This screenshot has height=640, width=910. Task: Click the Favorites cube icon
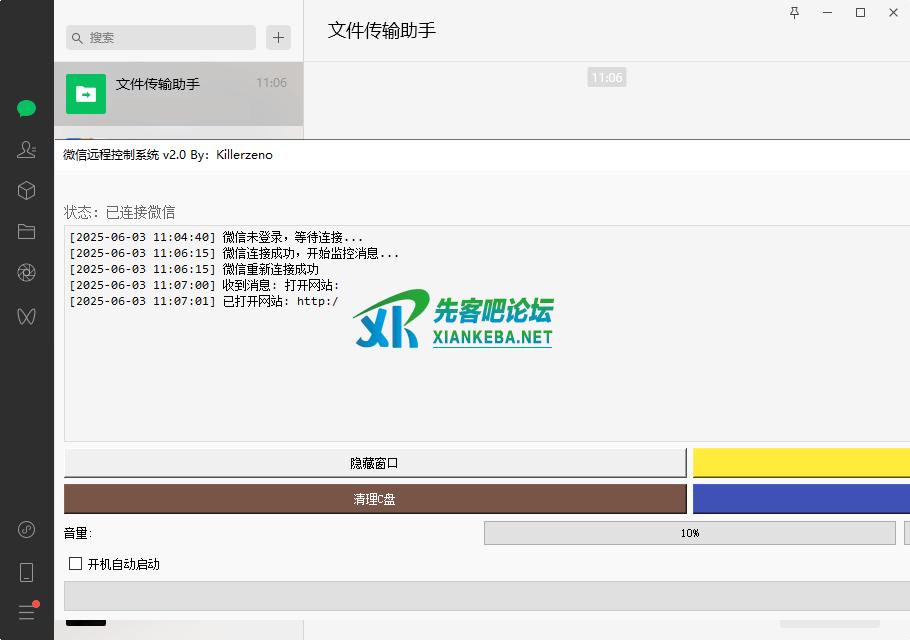26,190
